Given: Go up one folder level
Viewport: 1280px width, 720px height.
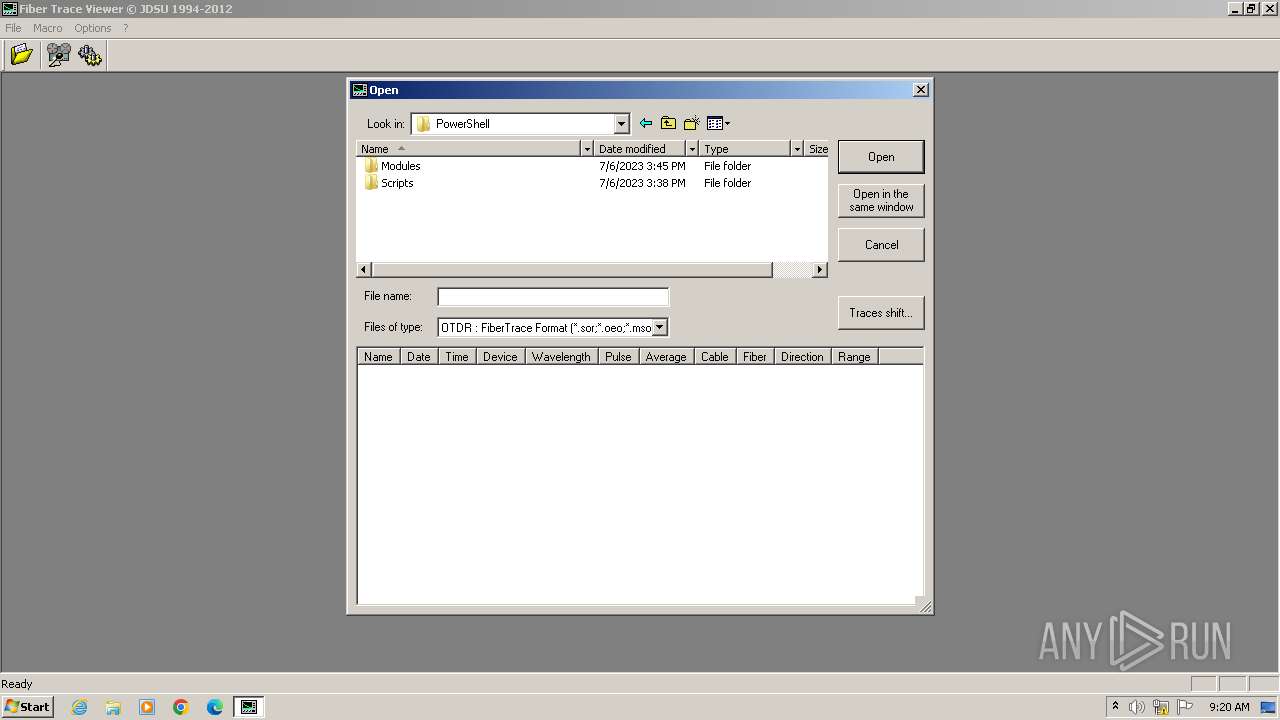Looking at the screenshot, I should click(x=668, y=123).
